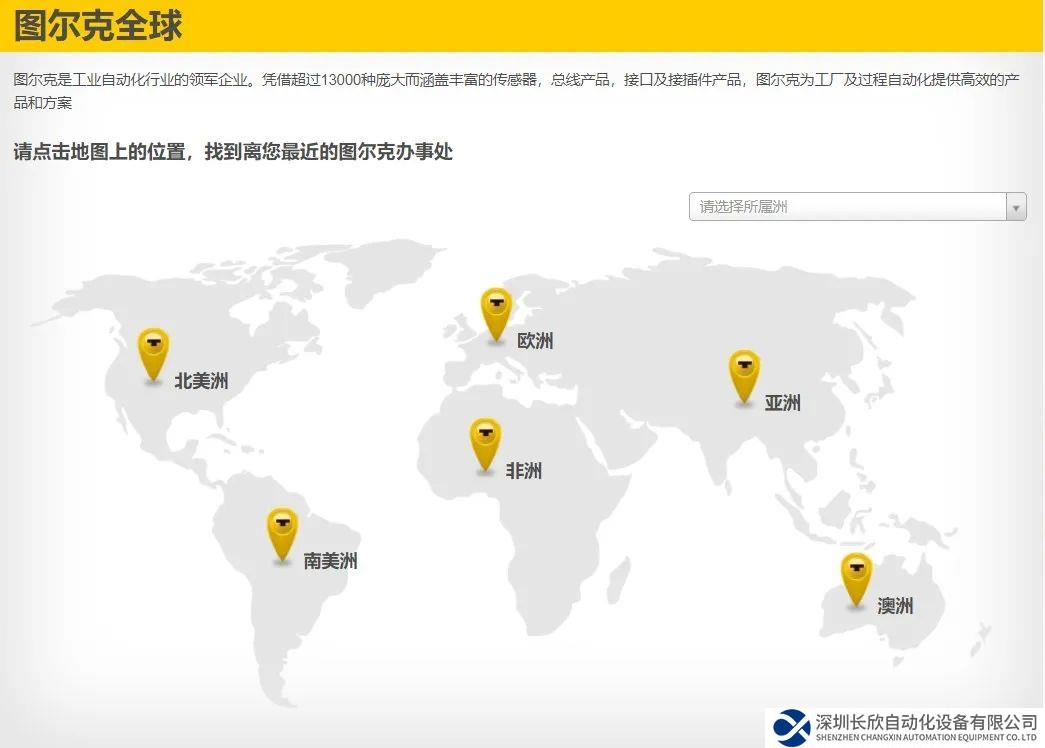Viewport: 1045px width, 748px height.
Task: Click the 亚洲 label text
Action: pos(782,402)
